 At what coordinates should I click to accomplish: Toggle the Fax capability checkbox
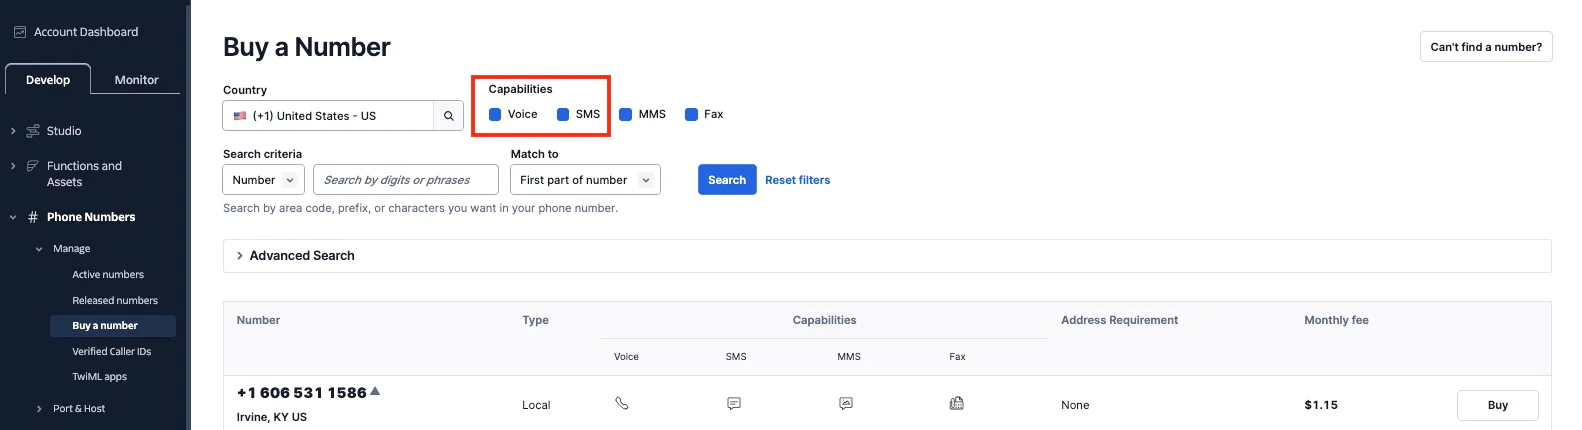click(691, 114)
